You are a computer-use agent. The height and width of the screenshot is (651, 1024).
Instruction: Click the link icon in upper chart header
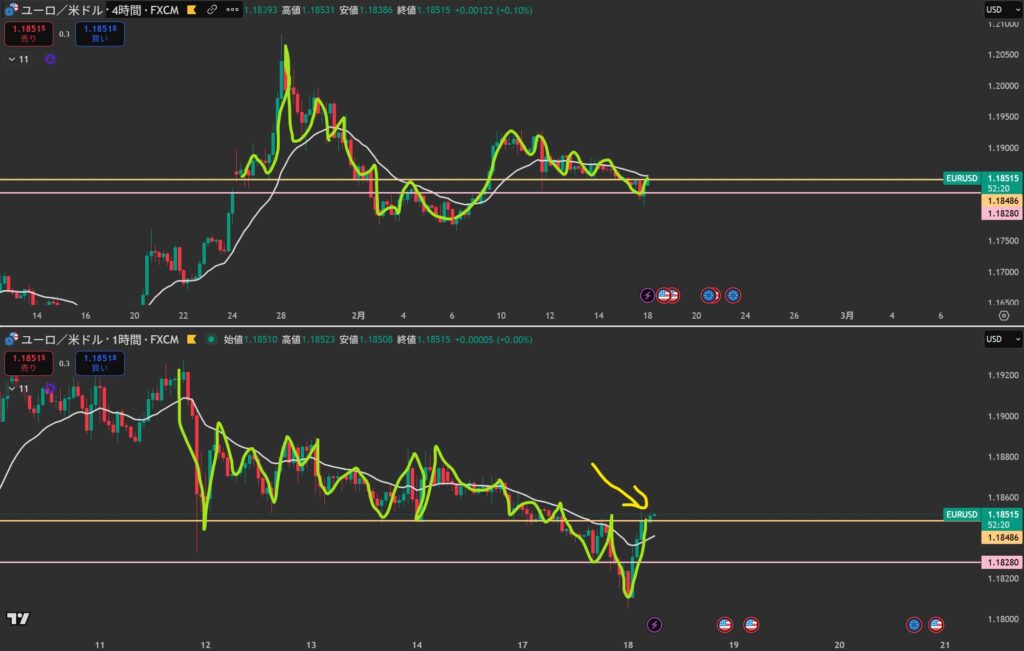tap(212, 9)
